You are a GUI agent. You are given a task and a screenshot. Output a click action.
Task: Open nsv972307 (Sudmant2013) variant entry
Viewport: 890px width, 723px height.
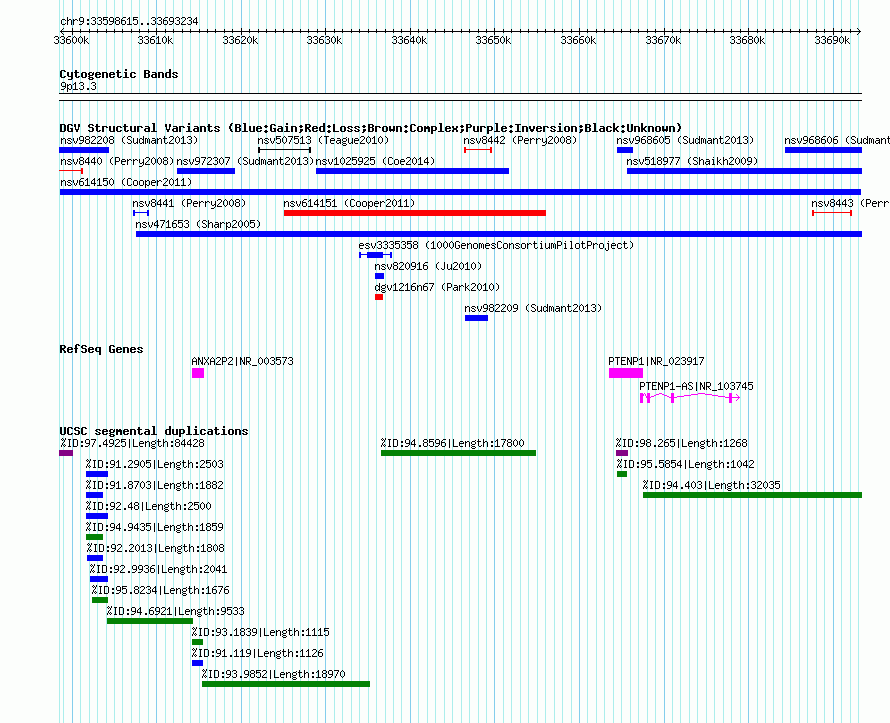pyautogui.click(x=245, y=161)
